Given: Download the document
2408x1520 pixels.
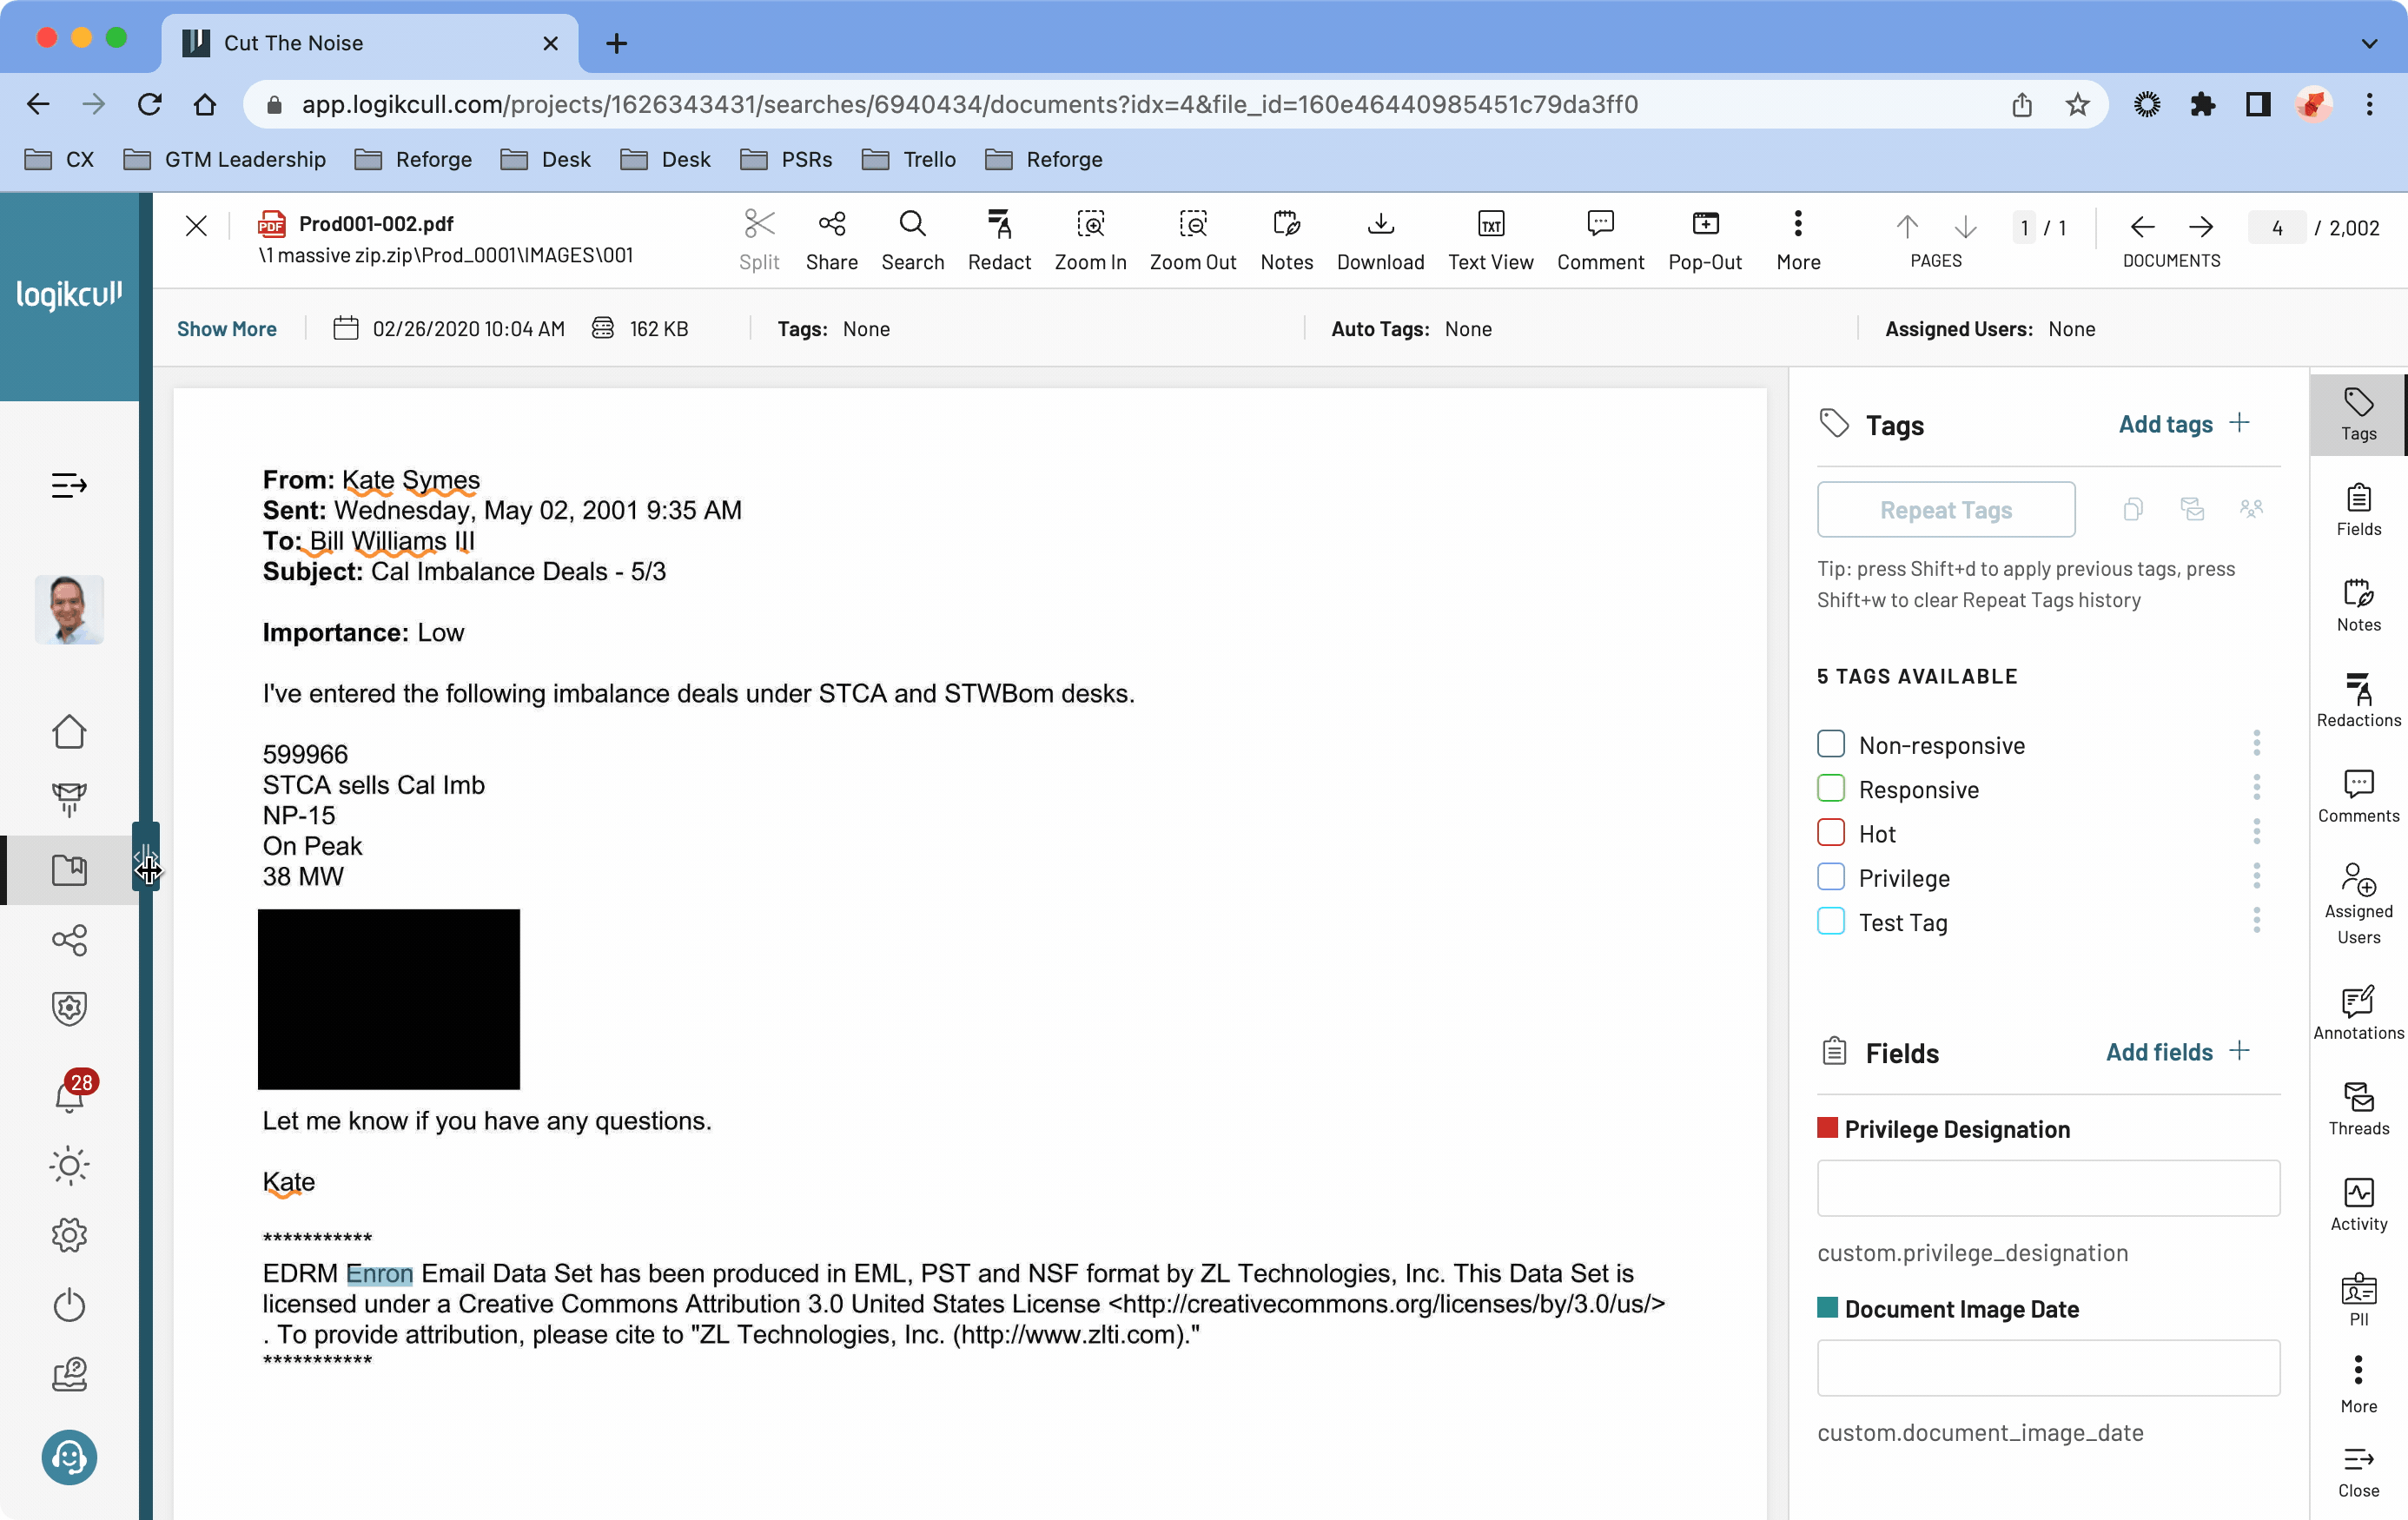Looking at the screenshot, I should [1380, 240].
